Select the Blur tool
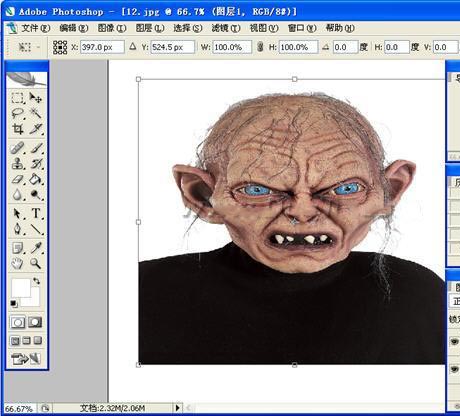Viewport: 460px width, 416px height. 17,194
